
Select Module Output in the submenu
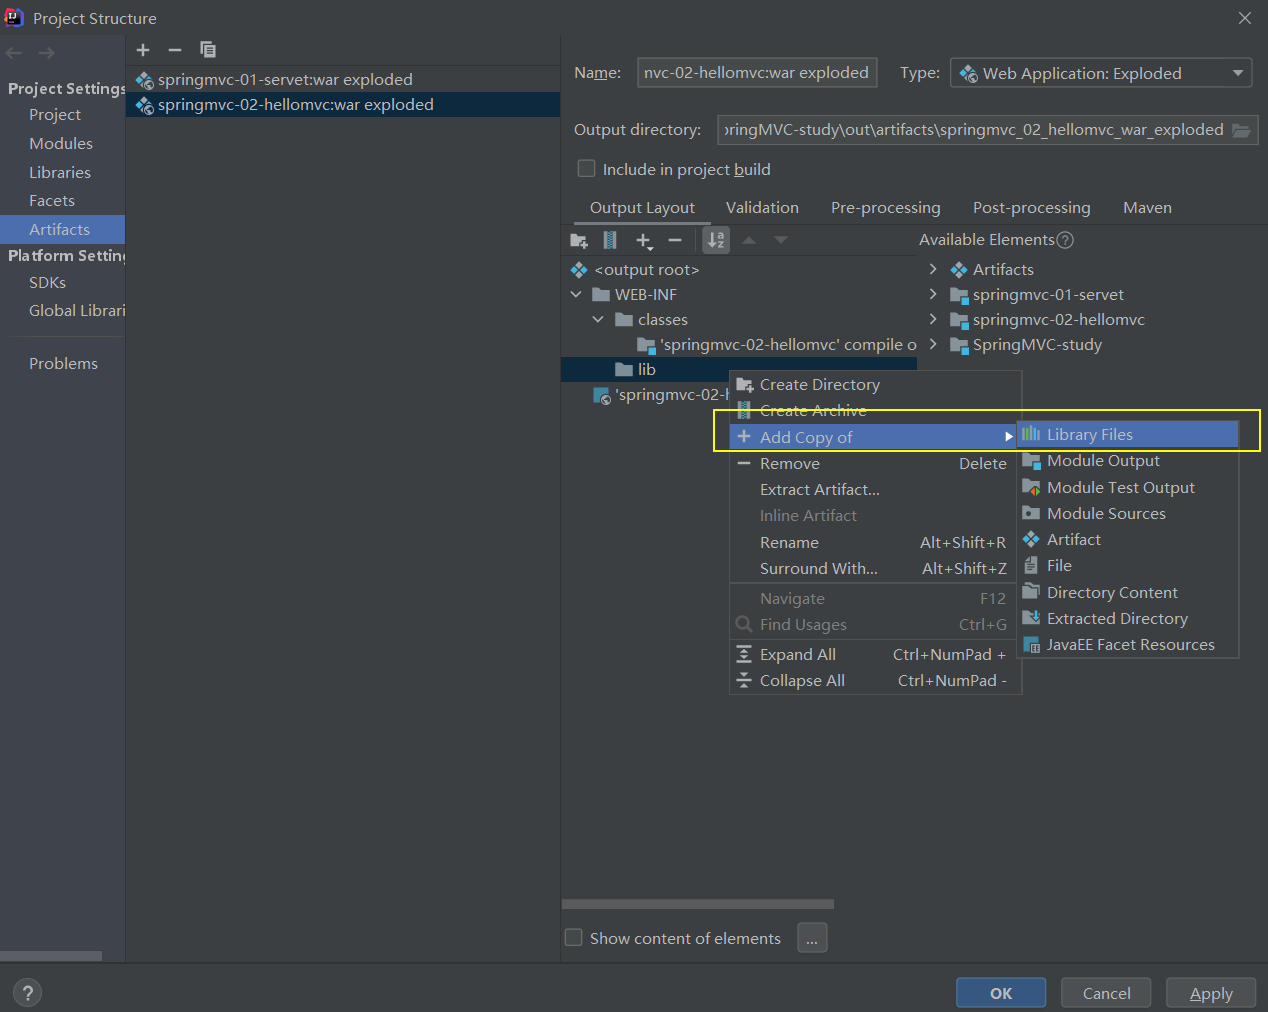[x=1128, y=461]
